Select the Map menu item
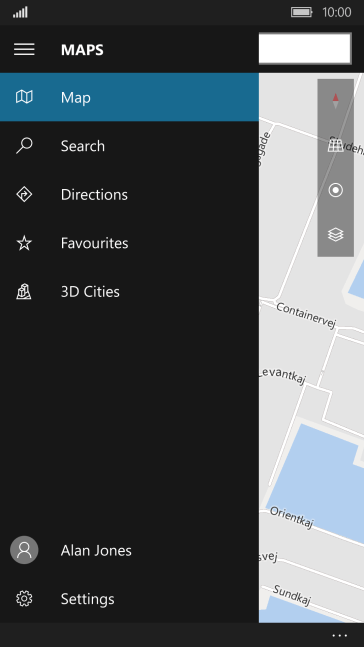The width and height of the screenshot is (364, 647). click(129, 97)
